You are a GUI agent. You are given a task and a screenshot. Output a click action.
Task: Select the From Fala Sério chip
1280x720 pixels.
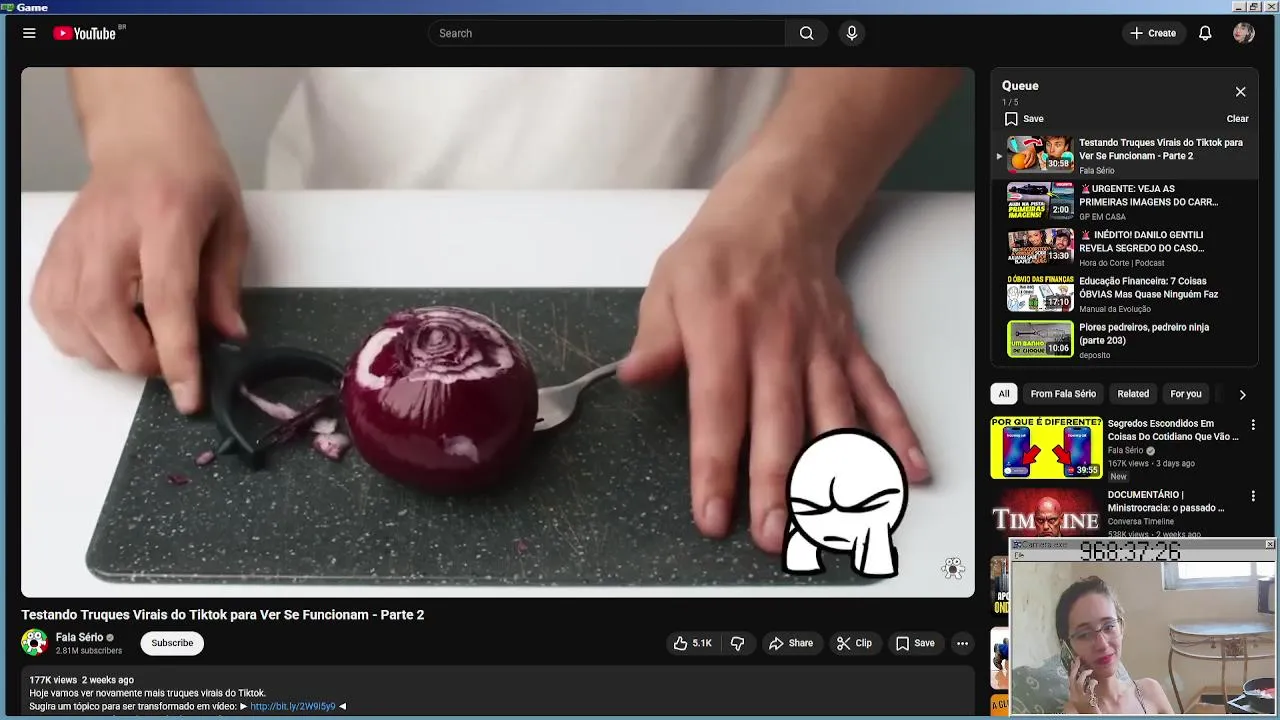(1063, 394)
